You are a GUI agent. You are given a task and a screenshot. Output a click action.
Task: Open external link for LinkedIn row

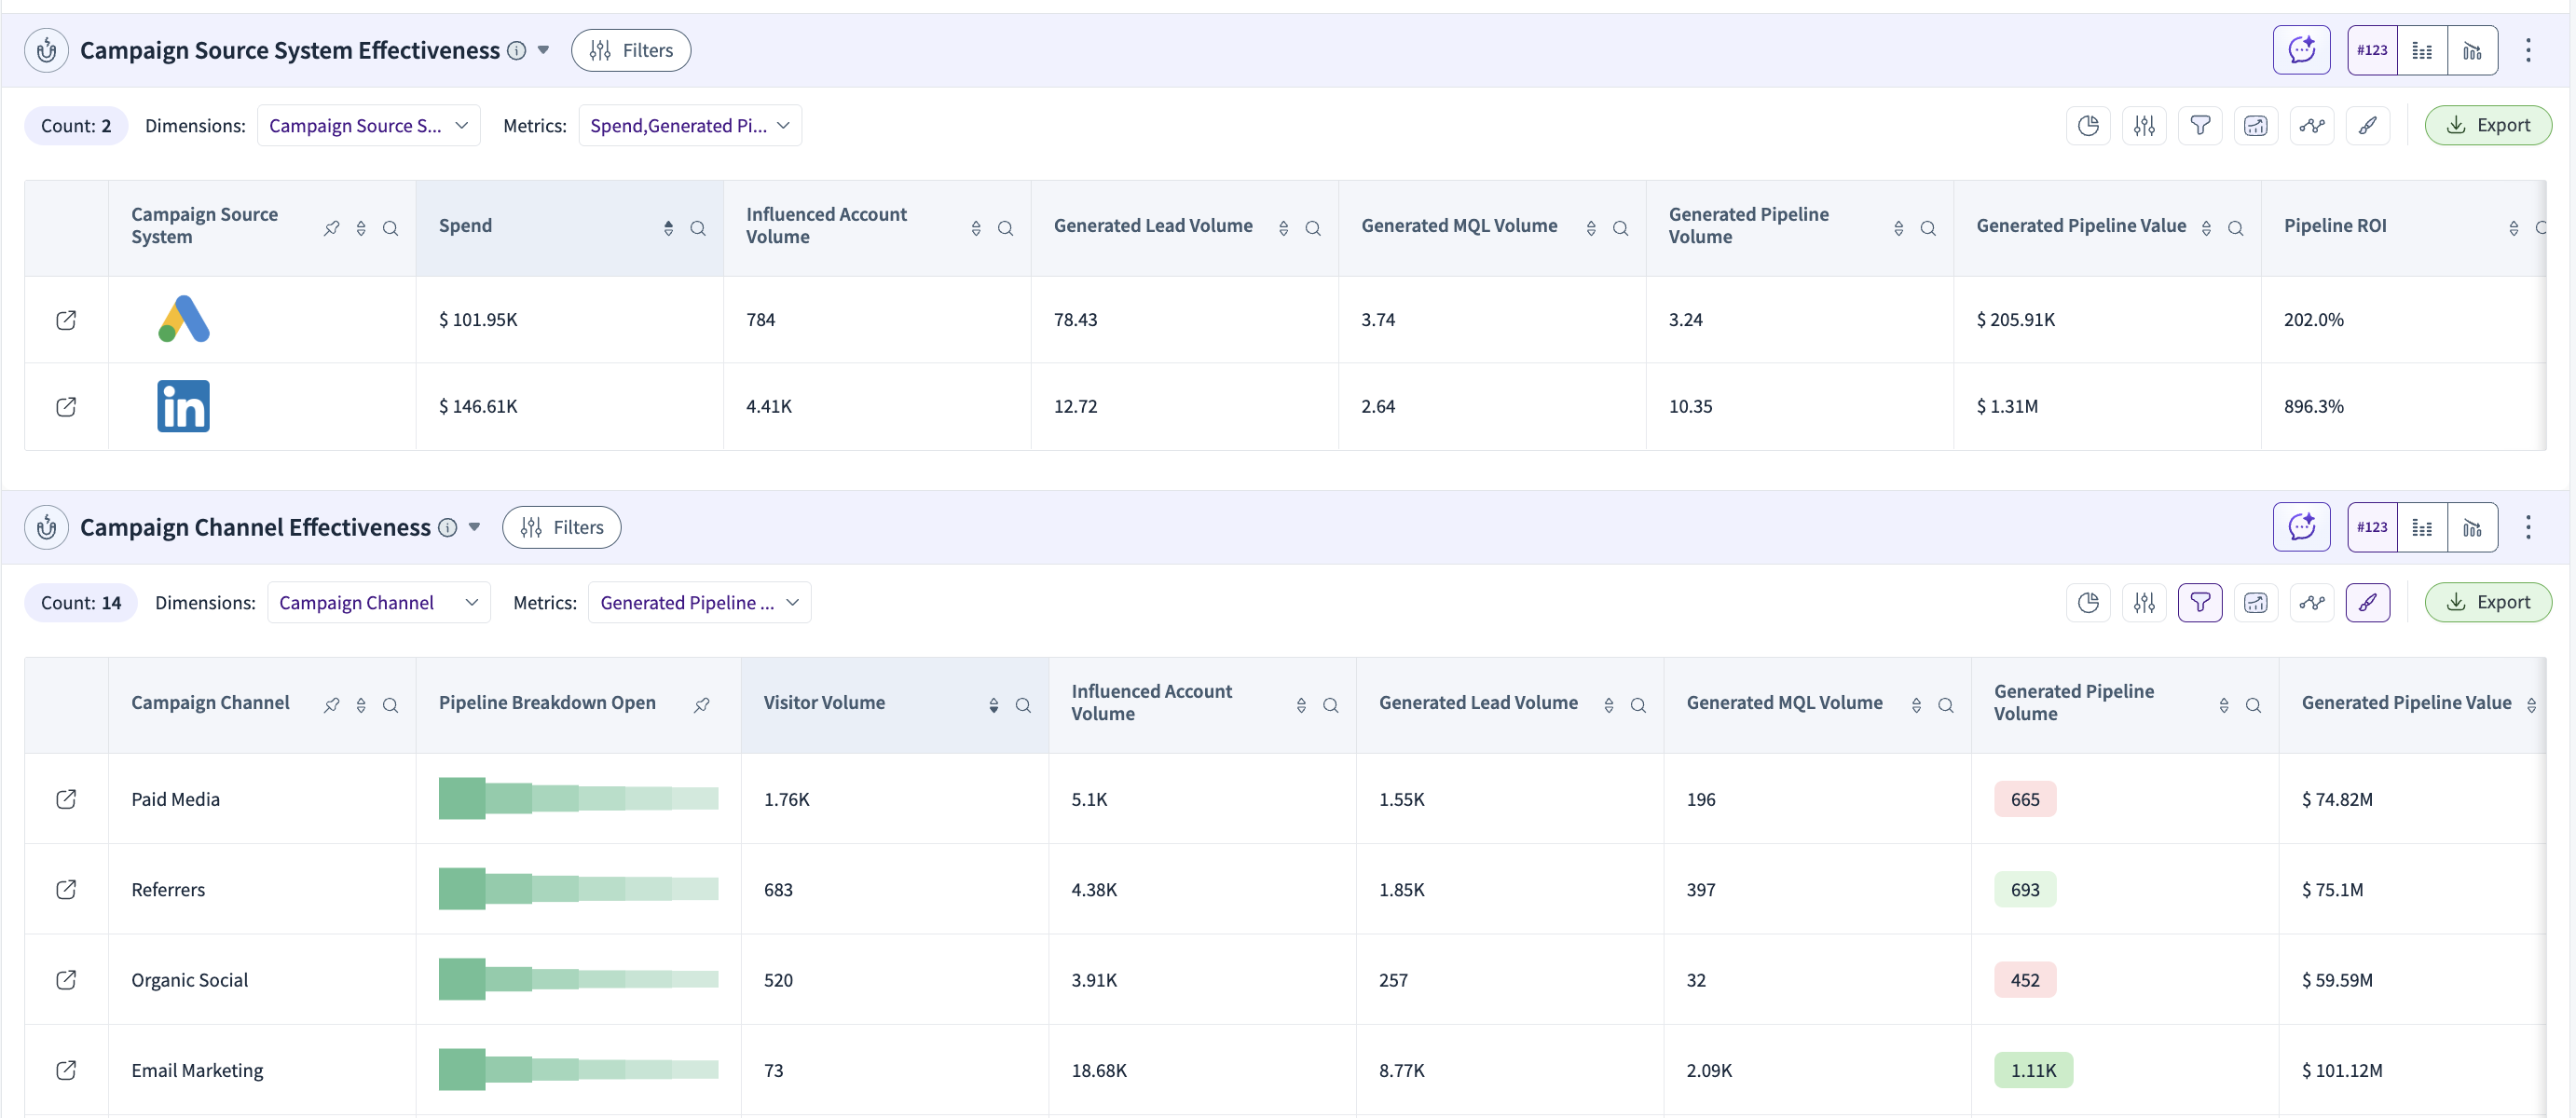tap(66, 407)
